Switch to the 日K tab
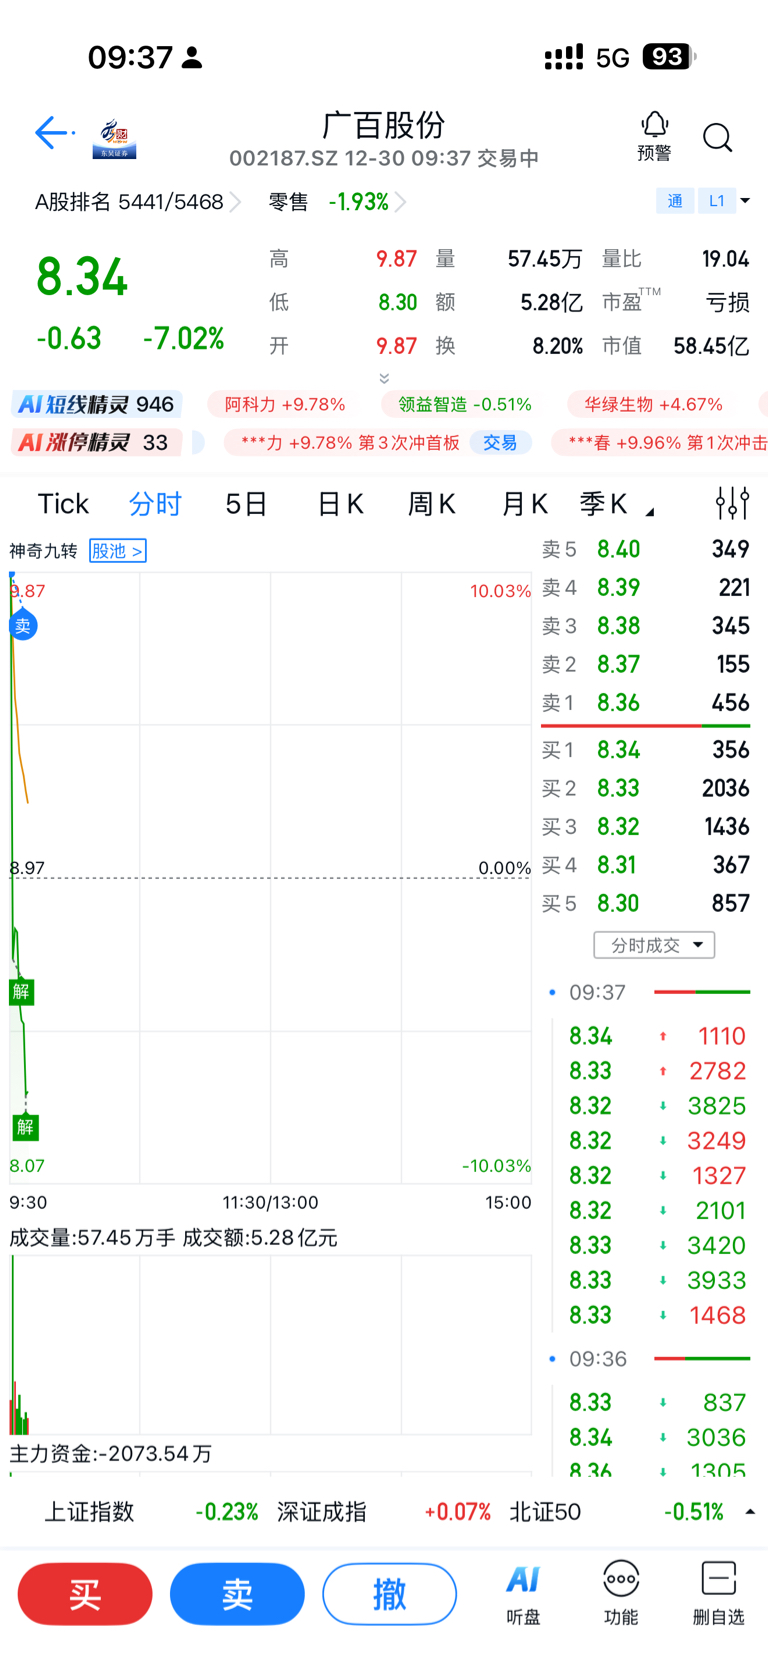 click(x=340, y=504)
